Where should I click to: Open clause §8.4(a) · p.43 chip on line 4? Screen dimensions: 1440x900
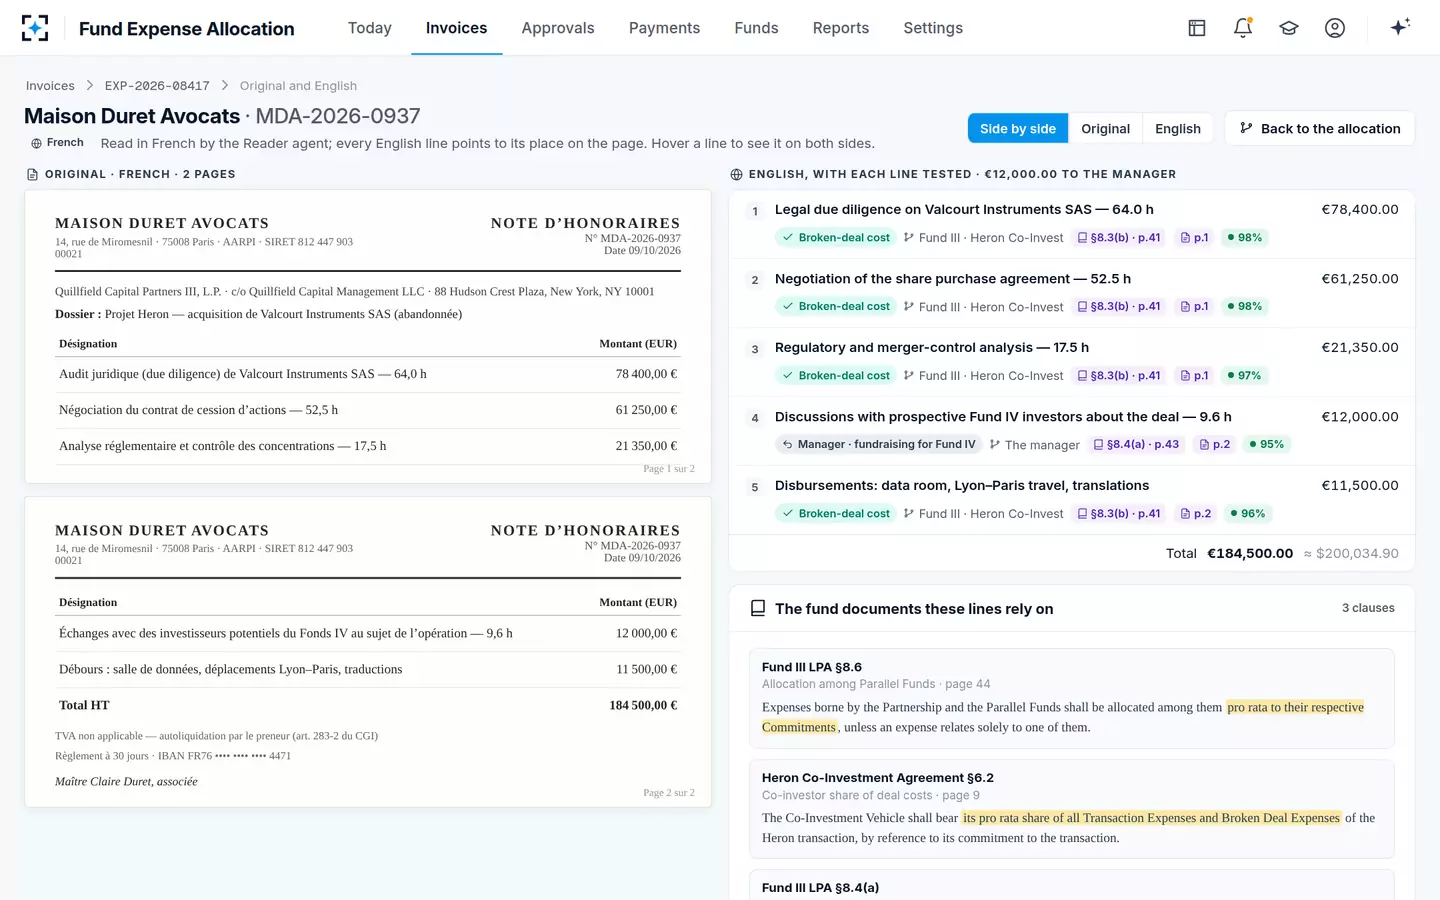(x=1136, y=444)
